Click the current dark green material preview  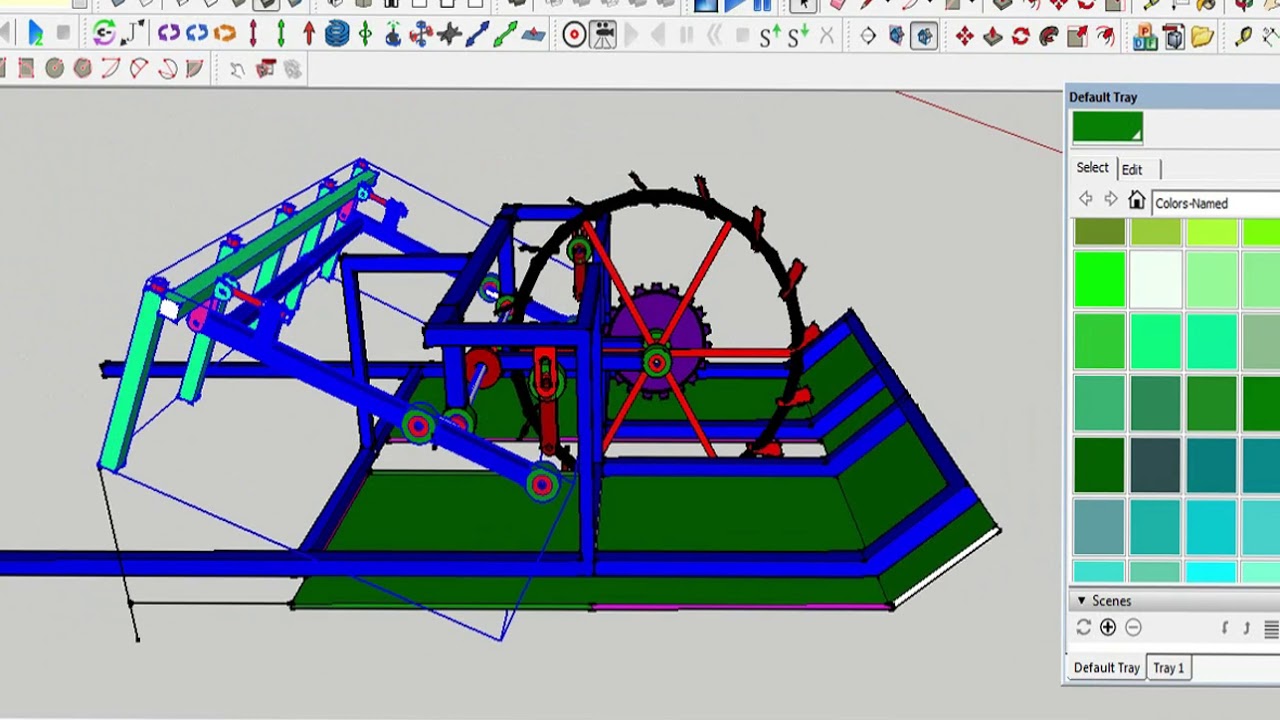pyautogui.click(x=1107, y=128)
